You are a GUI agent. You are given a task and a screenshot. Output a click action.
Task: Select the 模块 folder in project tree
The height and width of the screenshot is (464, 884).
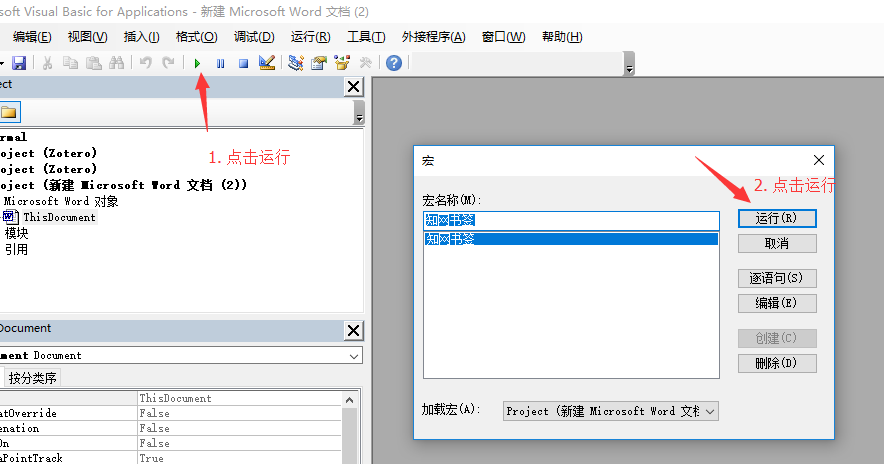coord(16,233)
